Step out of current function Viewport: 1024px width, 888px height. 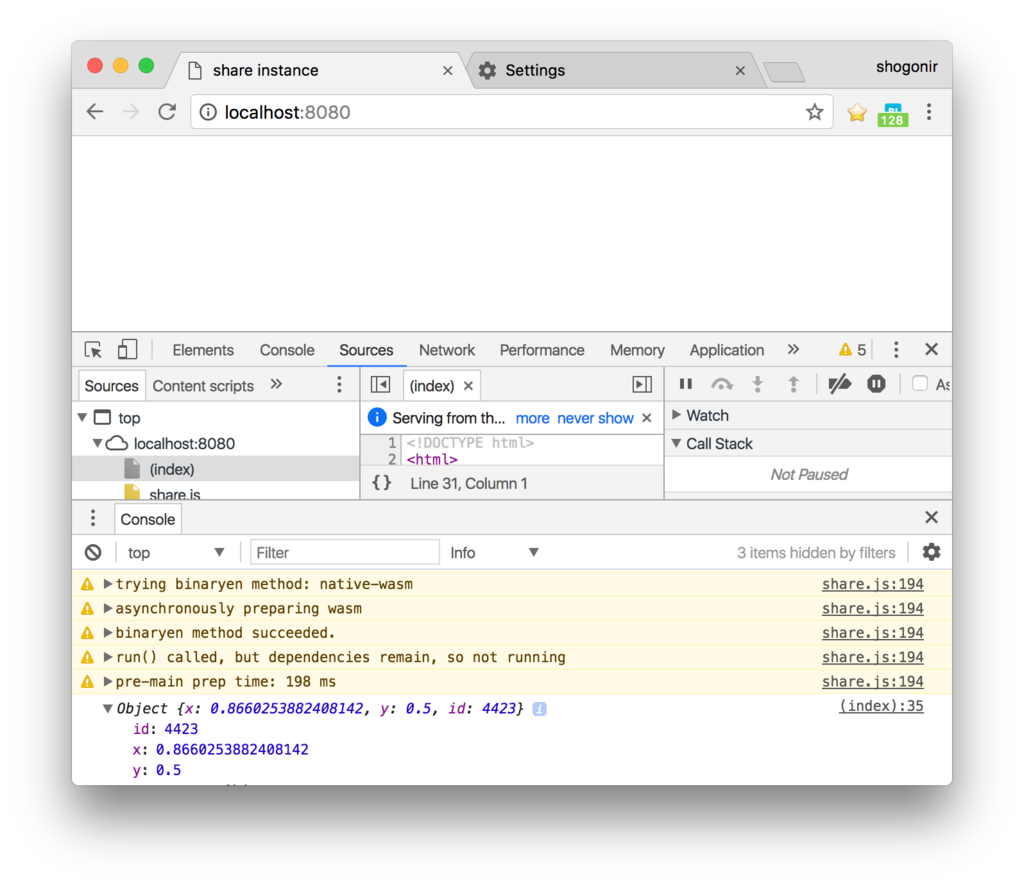[x=793, y=384]
